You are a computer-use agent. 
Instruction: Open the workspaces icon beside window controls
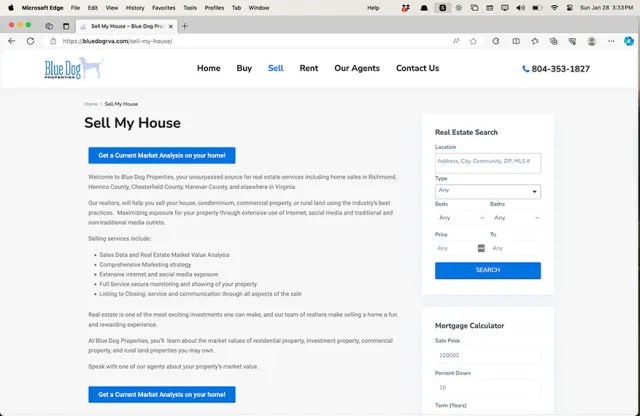tap(49, 26)
